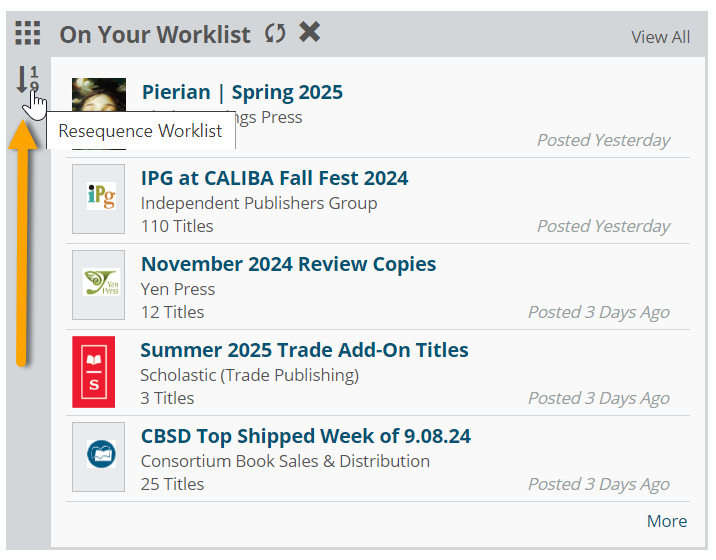716x560 pixels.
Task: Remove the worklist widget with X icon
Action: coord(310,32)
